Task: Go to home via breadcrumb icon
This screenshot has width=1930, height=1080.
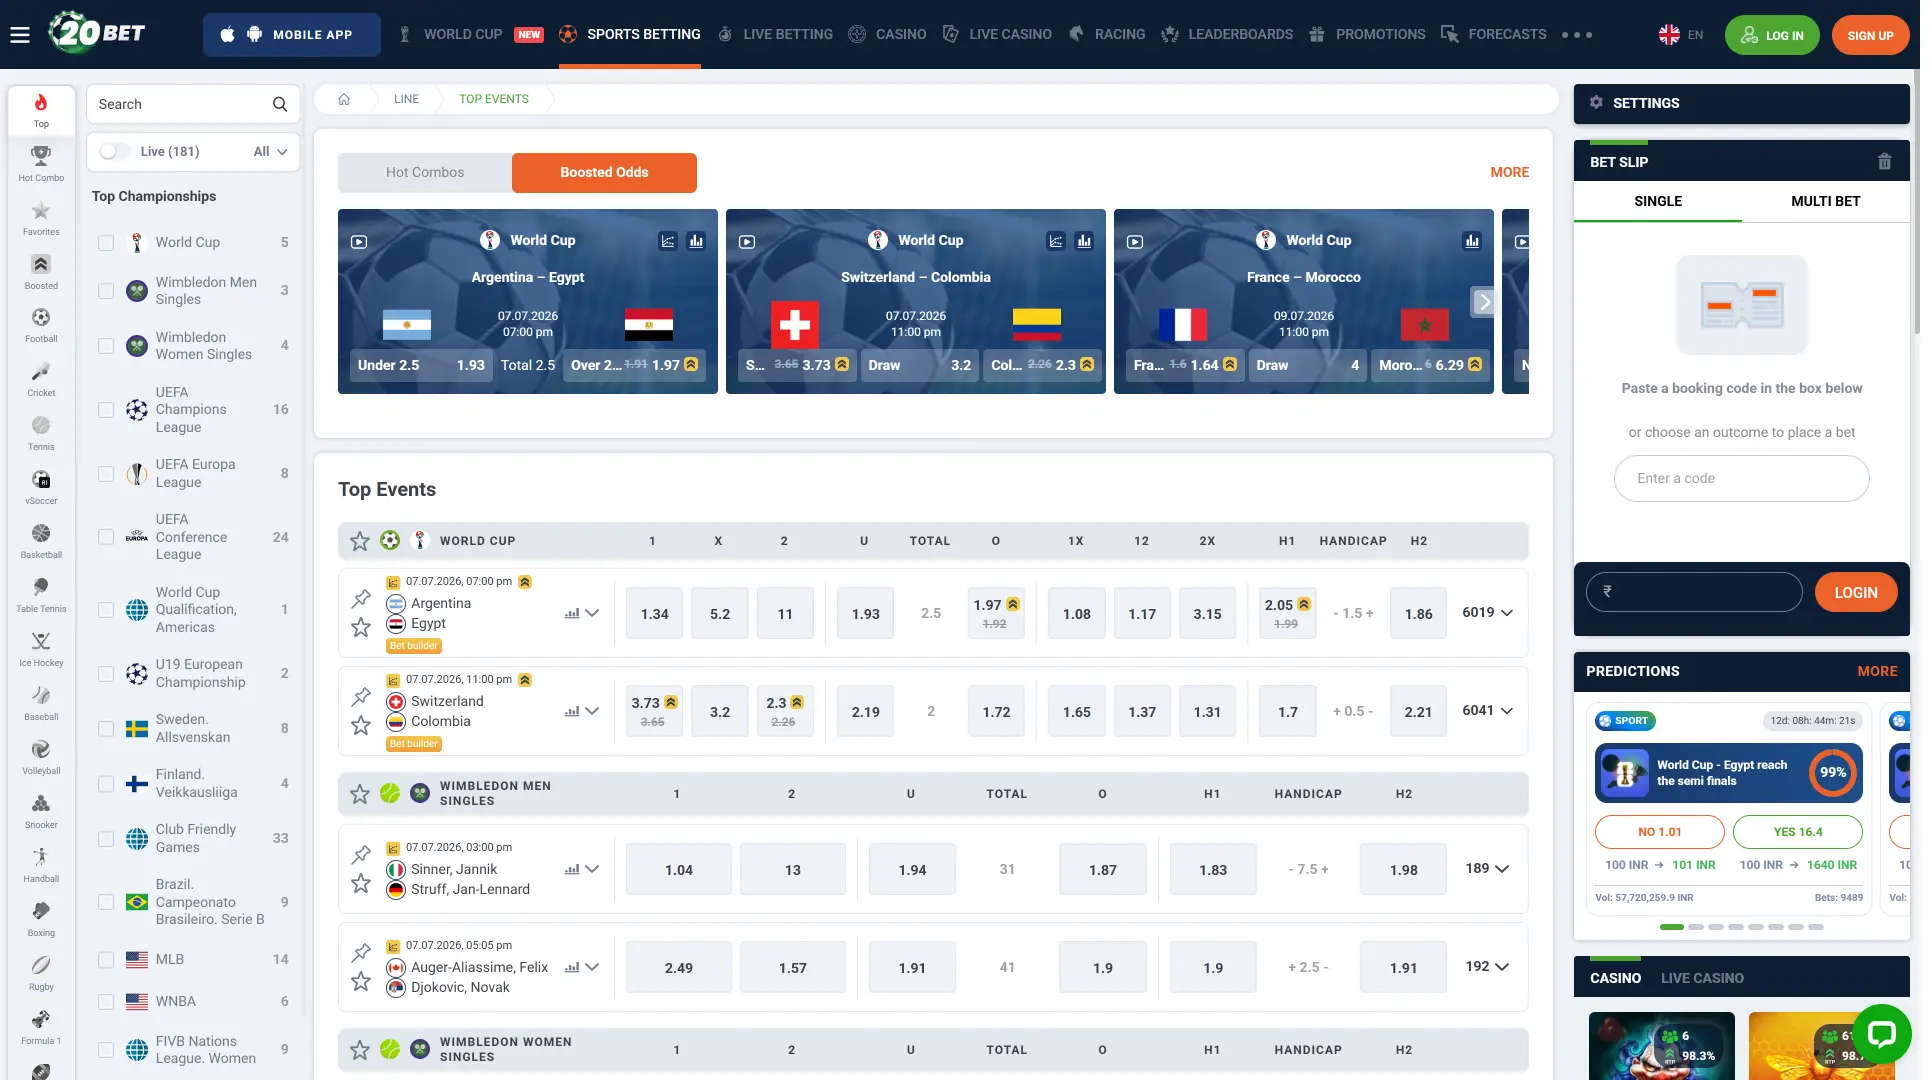Action: tap(344, 99)
